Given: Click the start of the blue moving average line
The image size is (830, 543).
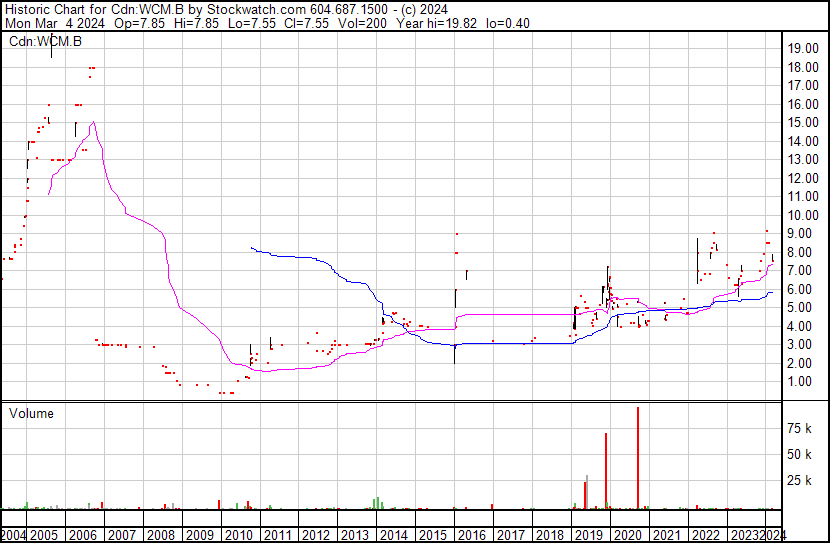Looking at the screenshot, I should click(251, 247).
